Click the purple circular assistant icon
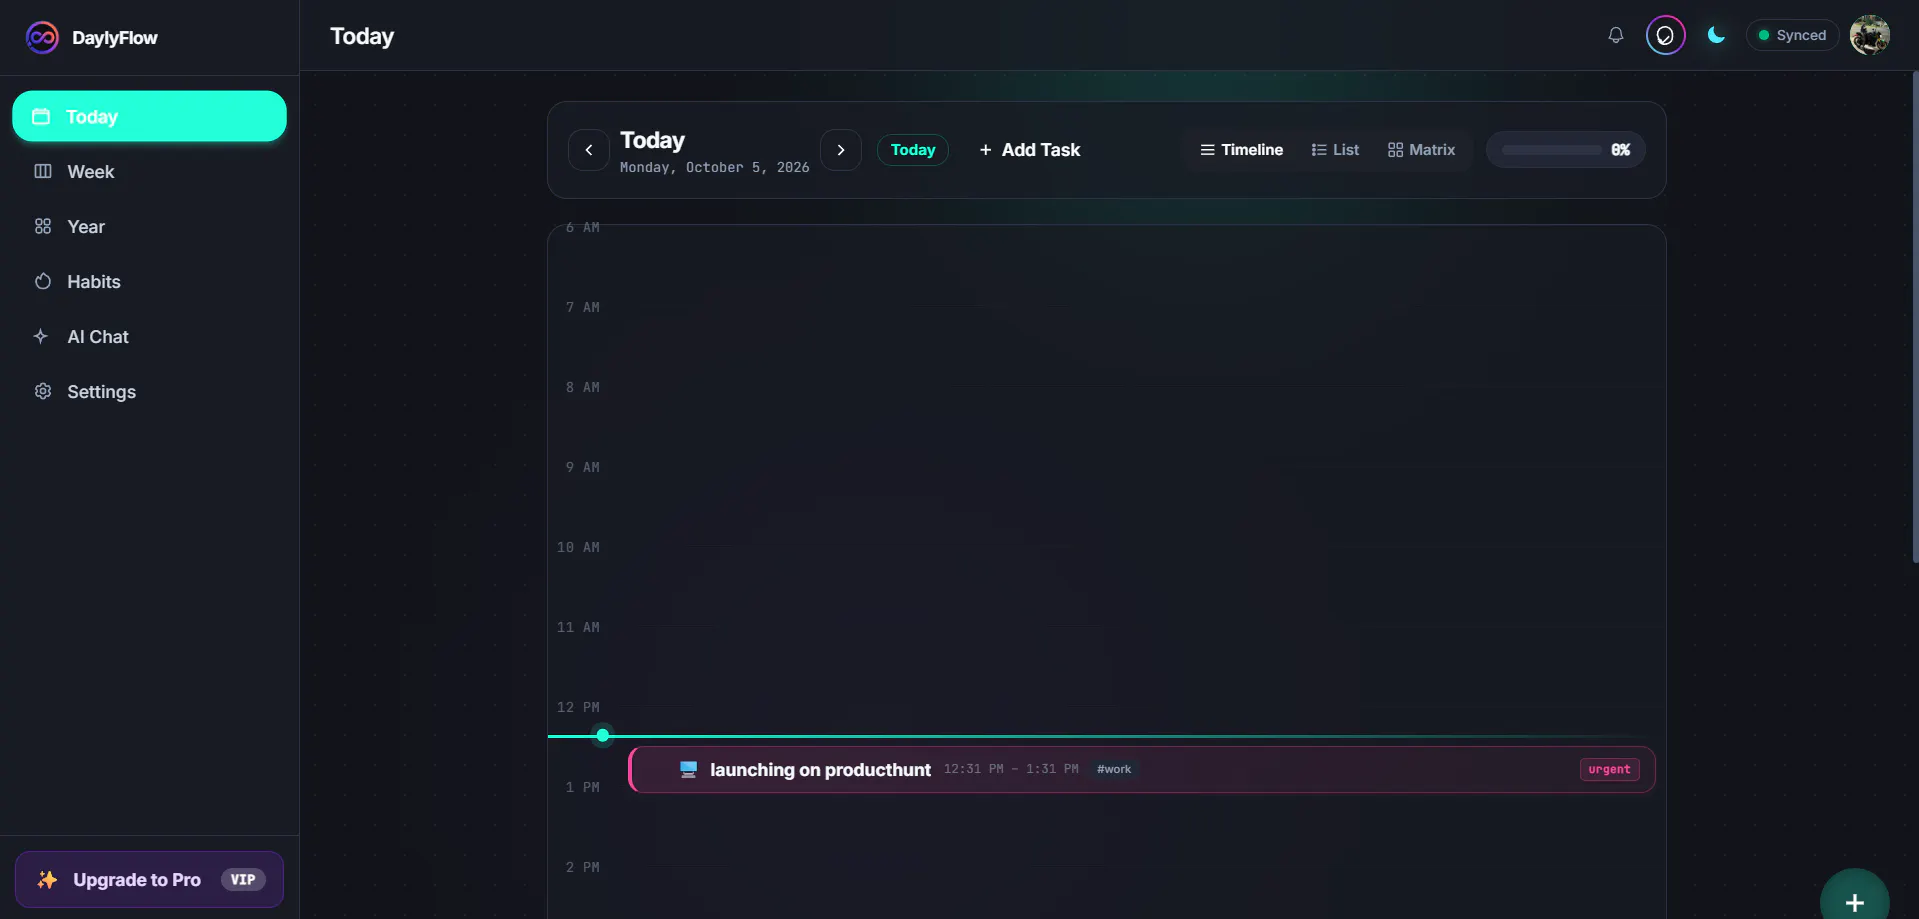Image resolution: width=1919 pixels, height=919 pixels. pos(1665,35)
